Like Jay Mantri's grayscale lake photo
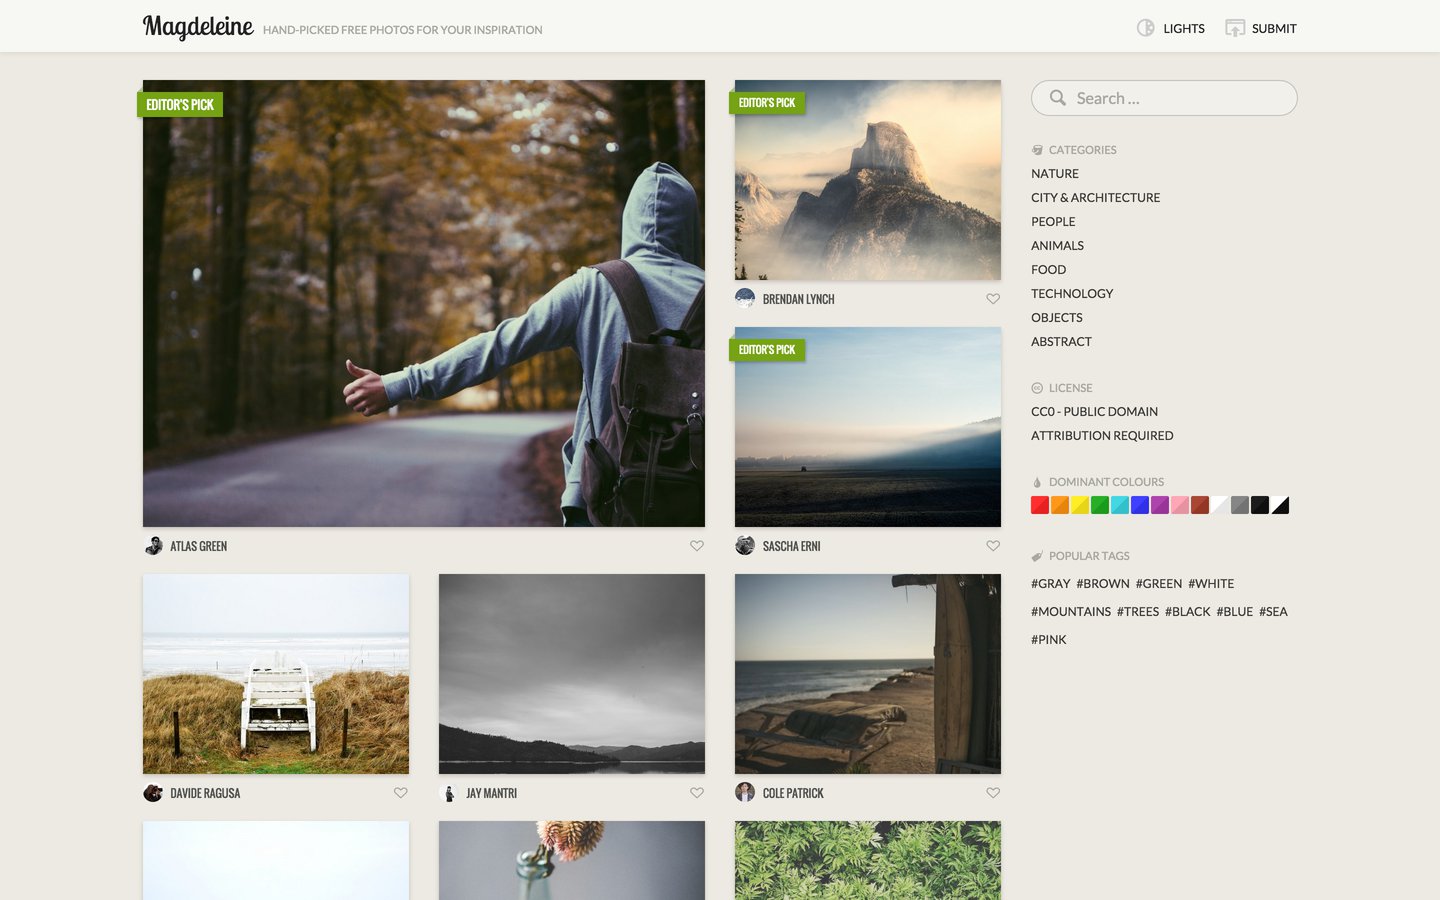The width and height of the screenshot is (1440, 900). [697, 793]
